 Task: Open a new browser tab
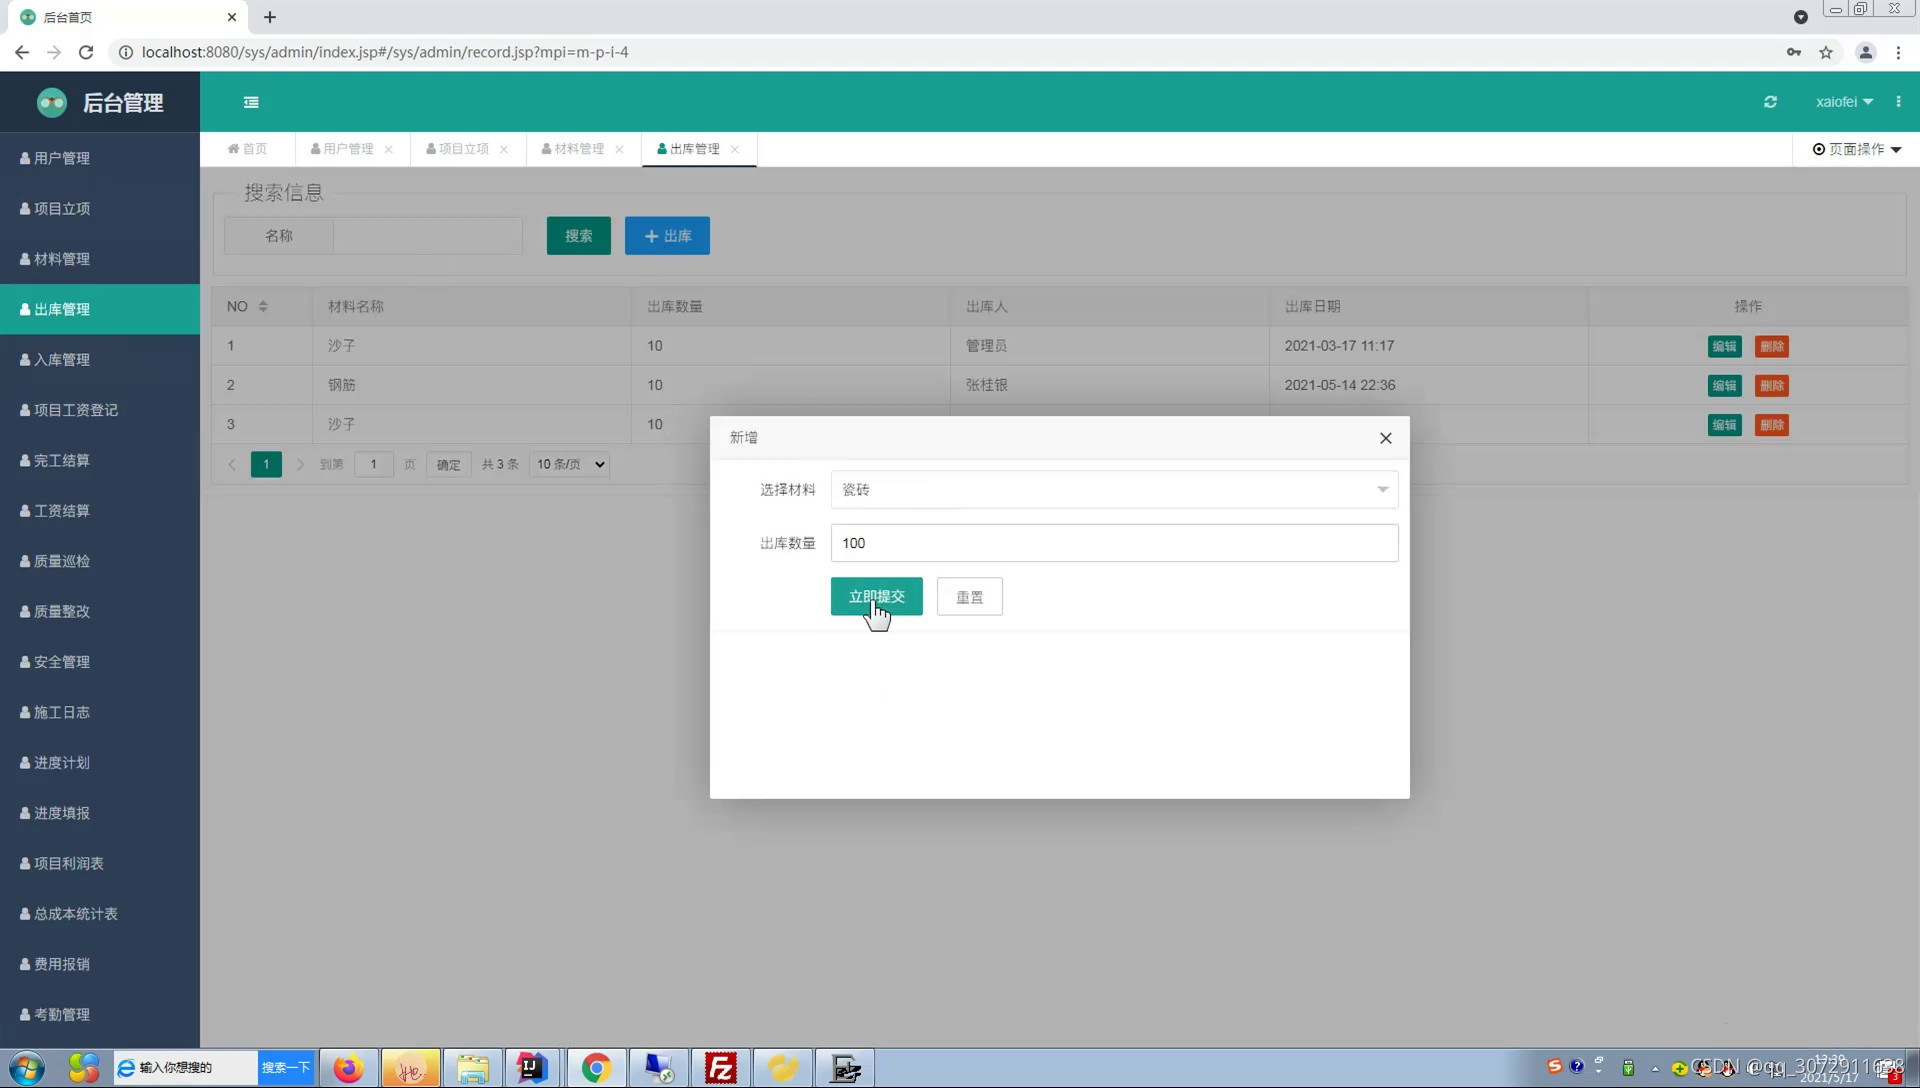270,17
